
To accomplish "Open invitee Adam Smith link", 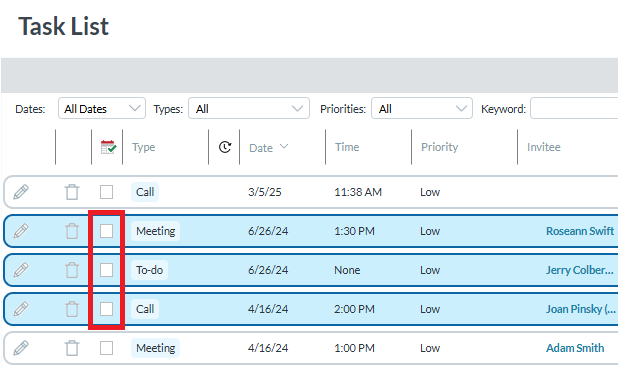I will pyautogui.click(x=575, y=348).
